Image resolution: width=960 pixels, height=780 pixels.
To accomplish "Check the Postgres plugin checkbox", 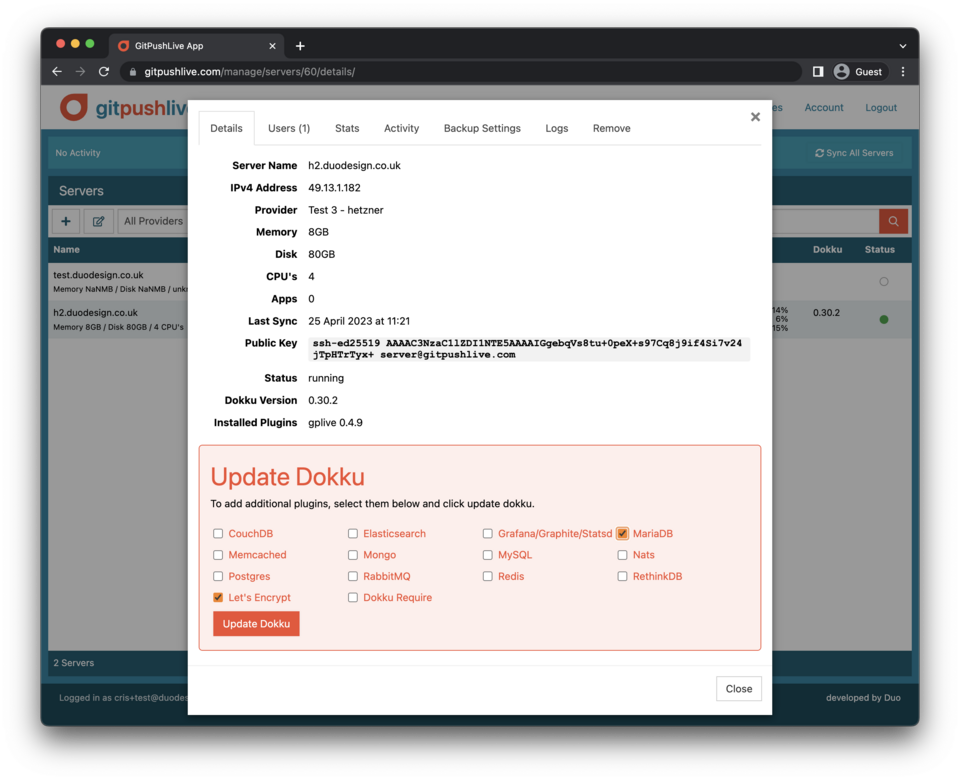I will pyautogui.click(x=218, y=576).
